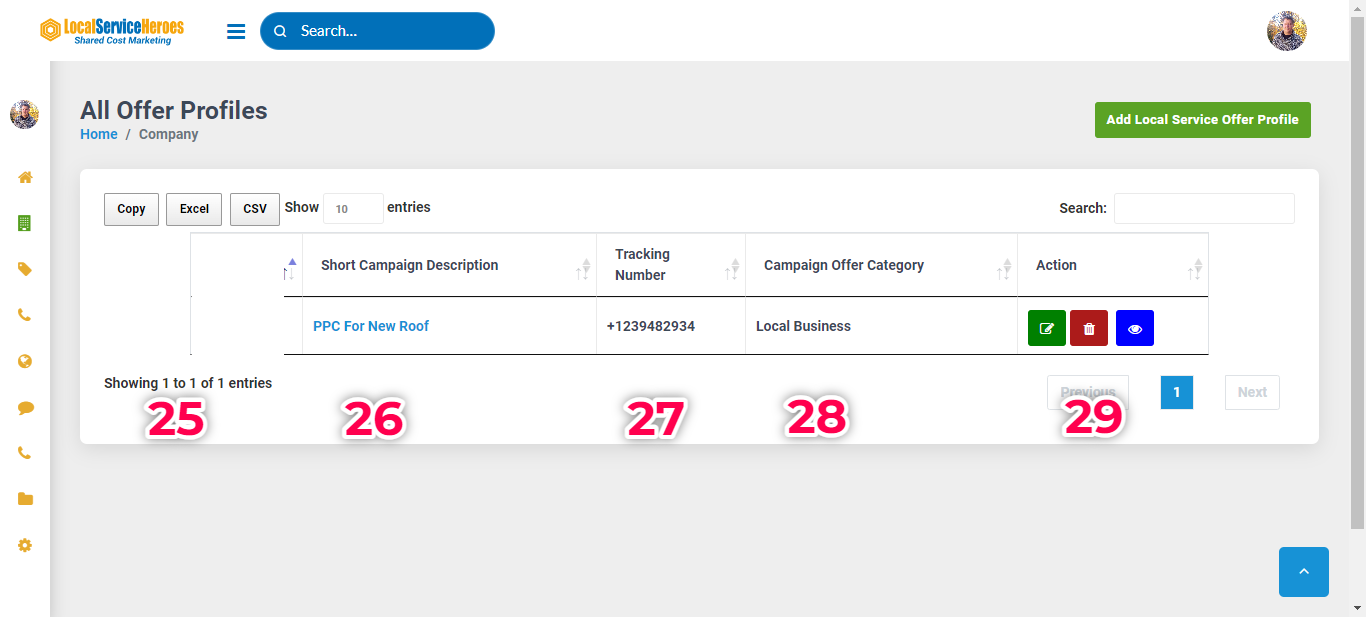Open the chat bubble icon in sidebar
Image resolution: width=1366 pixels, height=617 pixels.
pyautogui.click(x=25, y=407)
